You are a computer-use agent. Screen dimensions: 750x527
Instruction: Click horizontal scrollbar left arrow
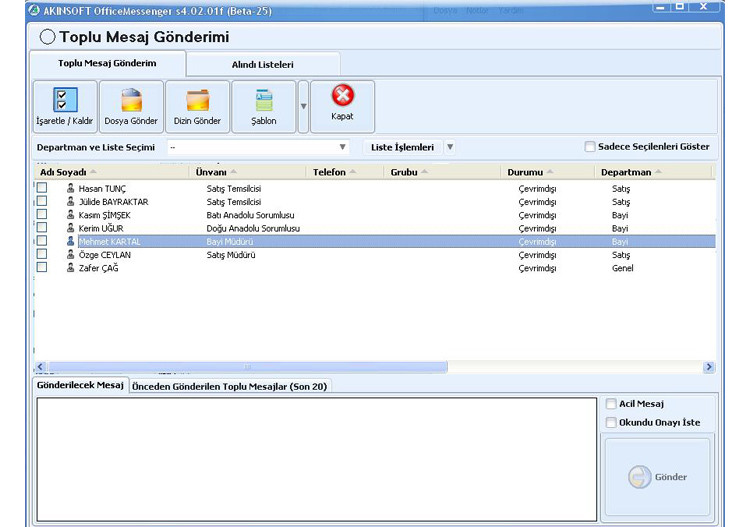(x=40, y=367)
